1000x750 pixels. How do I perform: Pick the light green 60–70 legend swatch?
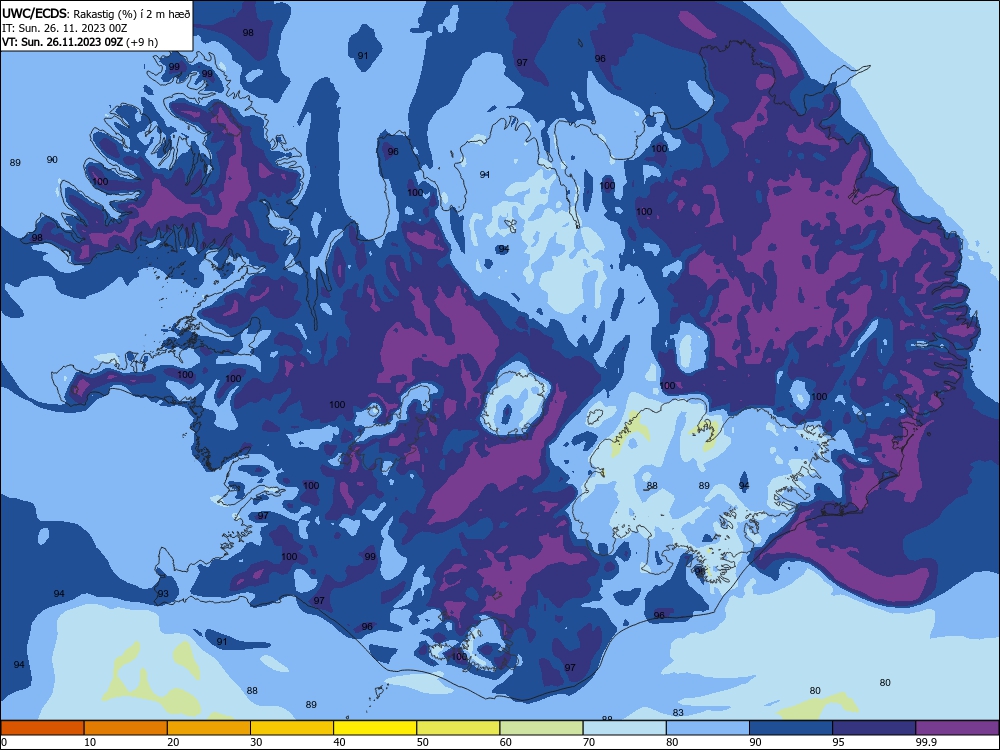541,728
